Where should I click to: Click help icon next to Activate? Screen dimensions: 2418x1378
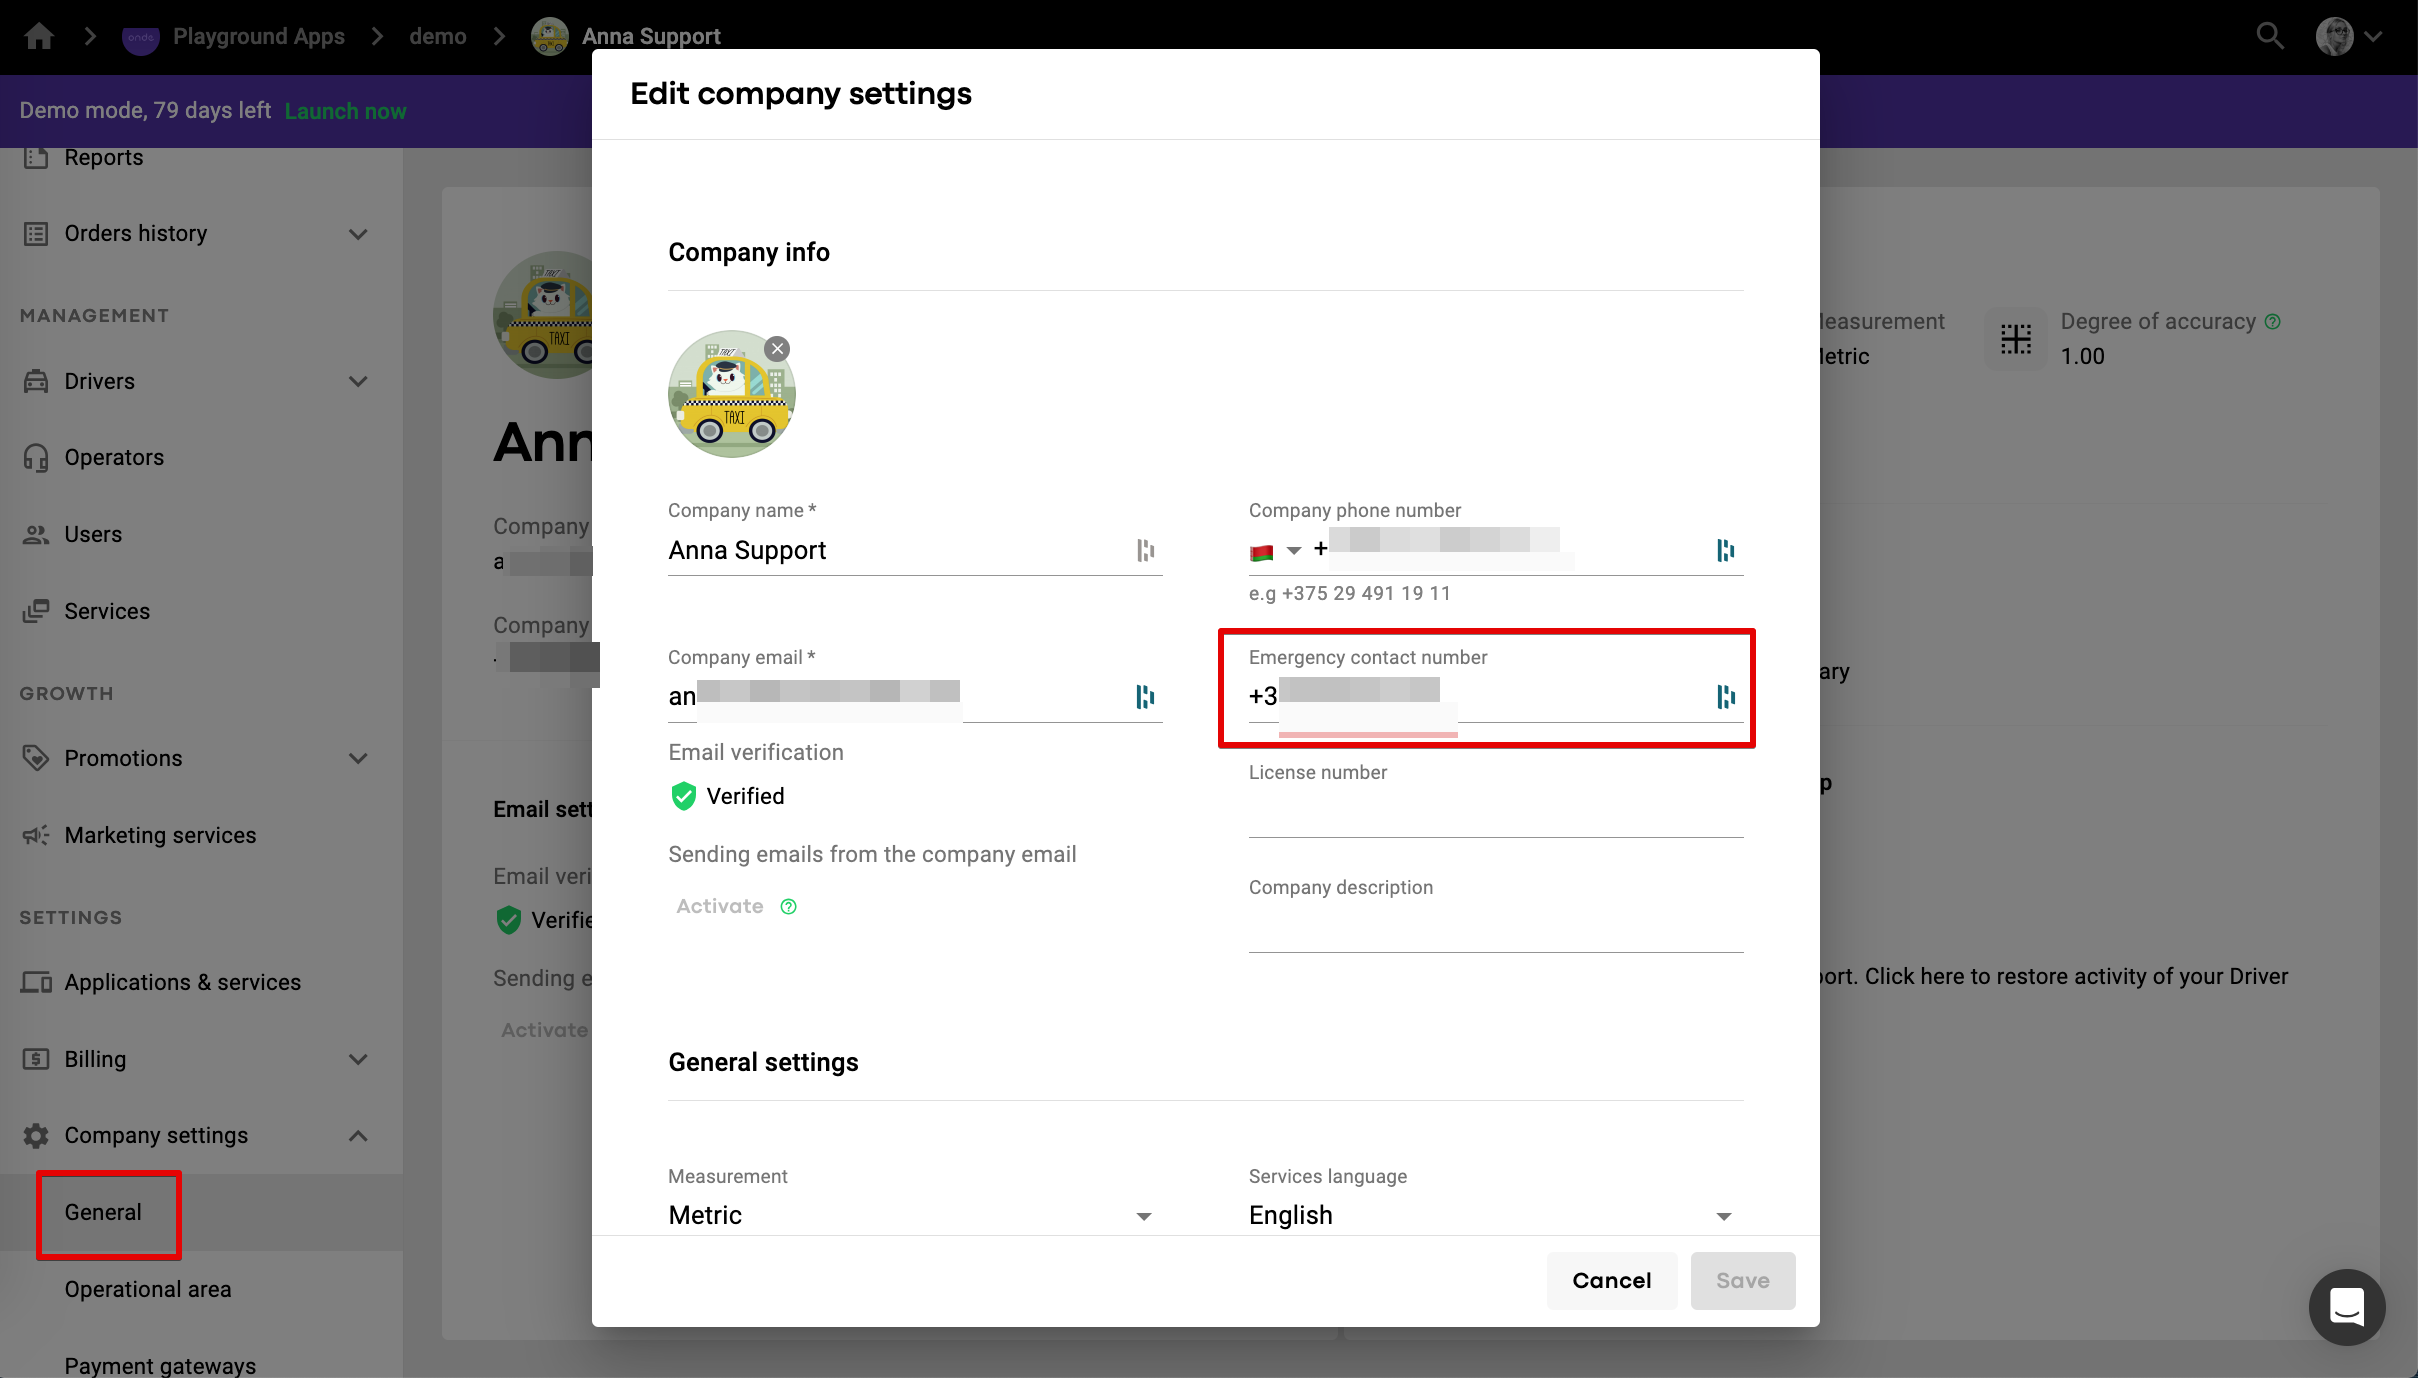789,906
